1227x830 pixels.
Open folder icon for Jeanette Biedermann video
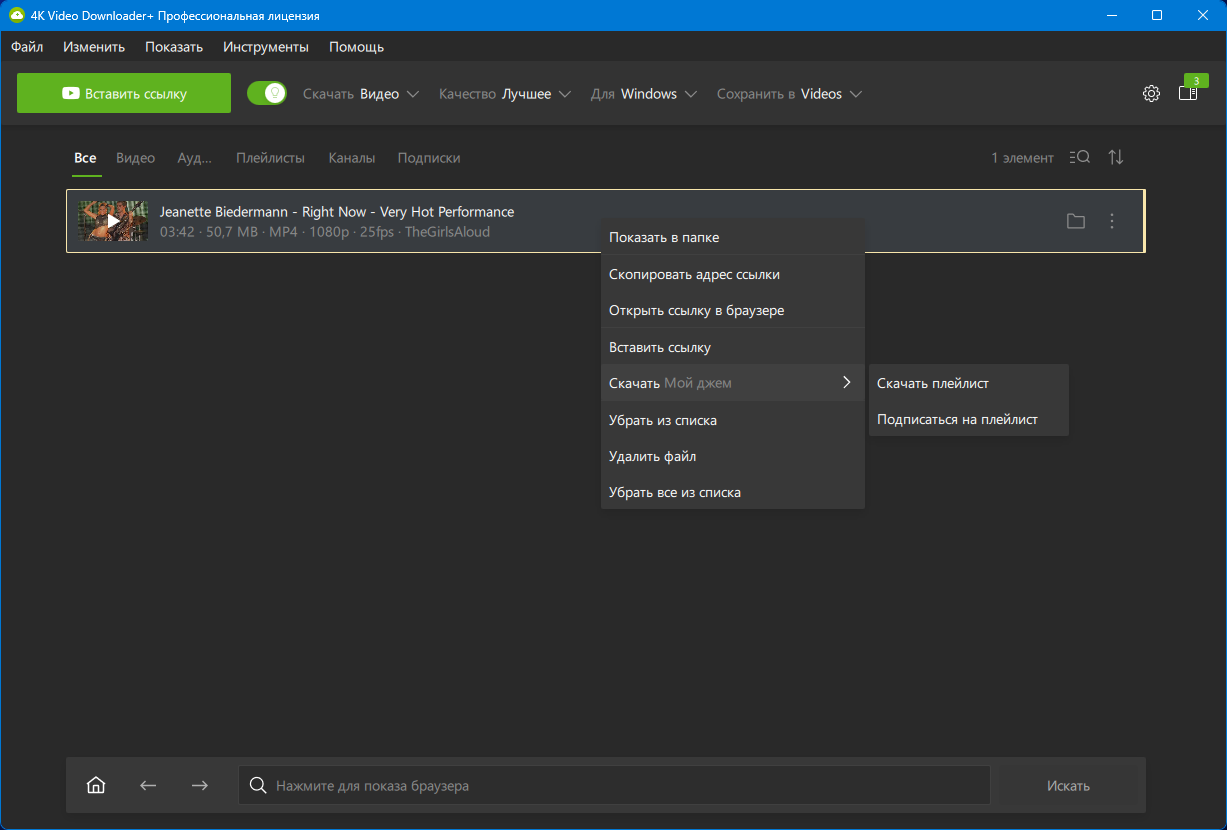pos(1075,221)
